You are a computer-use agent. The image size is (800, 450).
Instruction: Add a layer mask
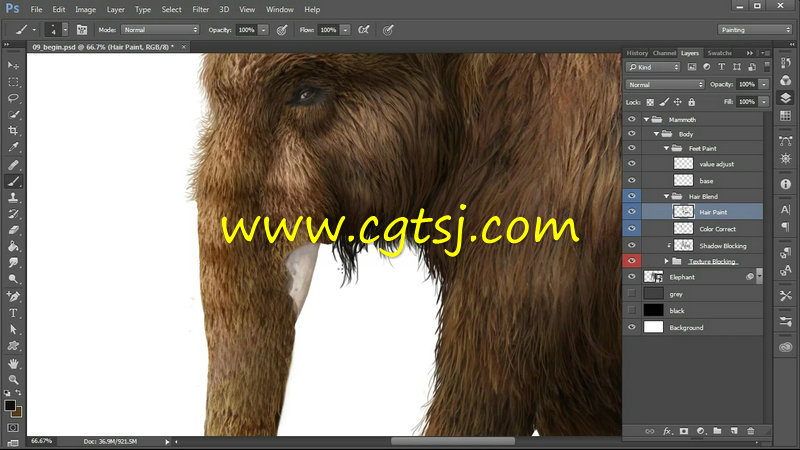[x=684, y=431]
